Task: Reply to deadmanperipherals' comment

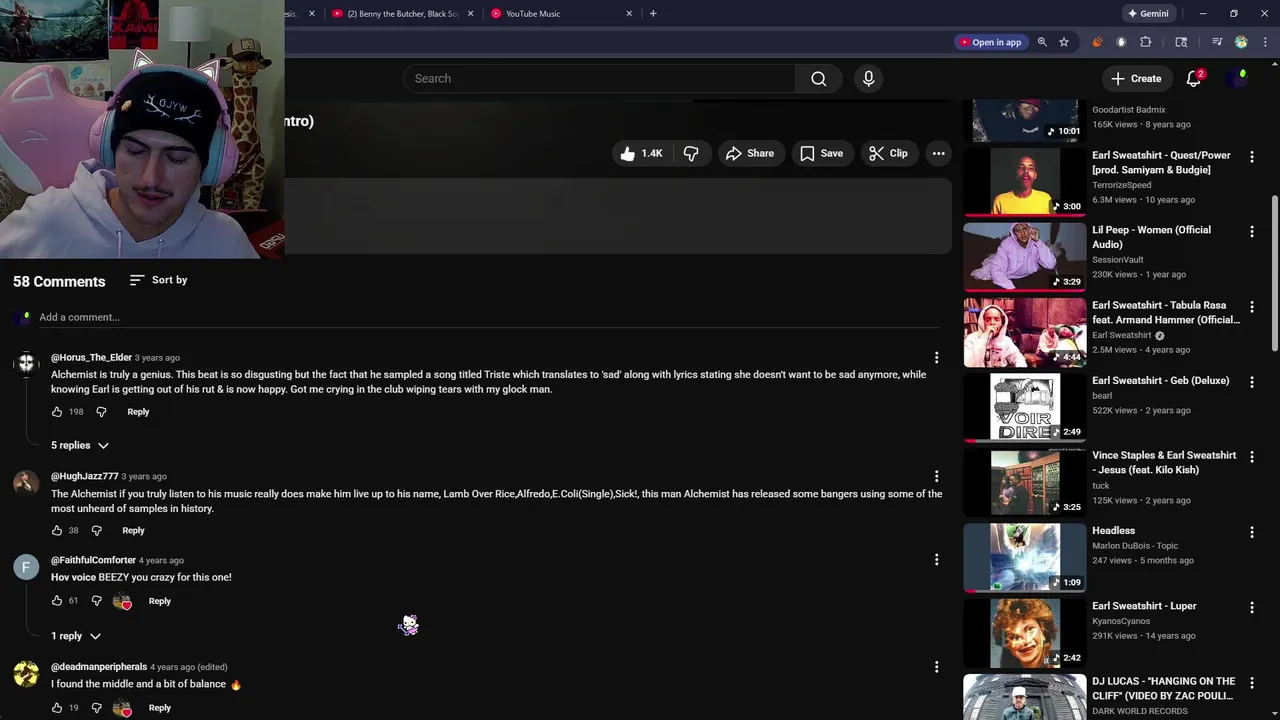Action: tap(159, 708)
